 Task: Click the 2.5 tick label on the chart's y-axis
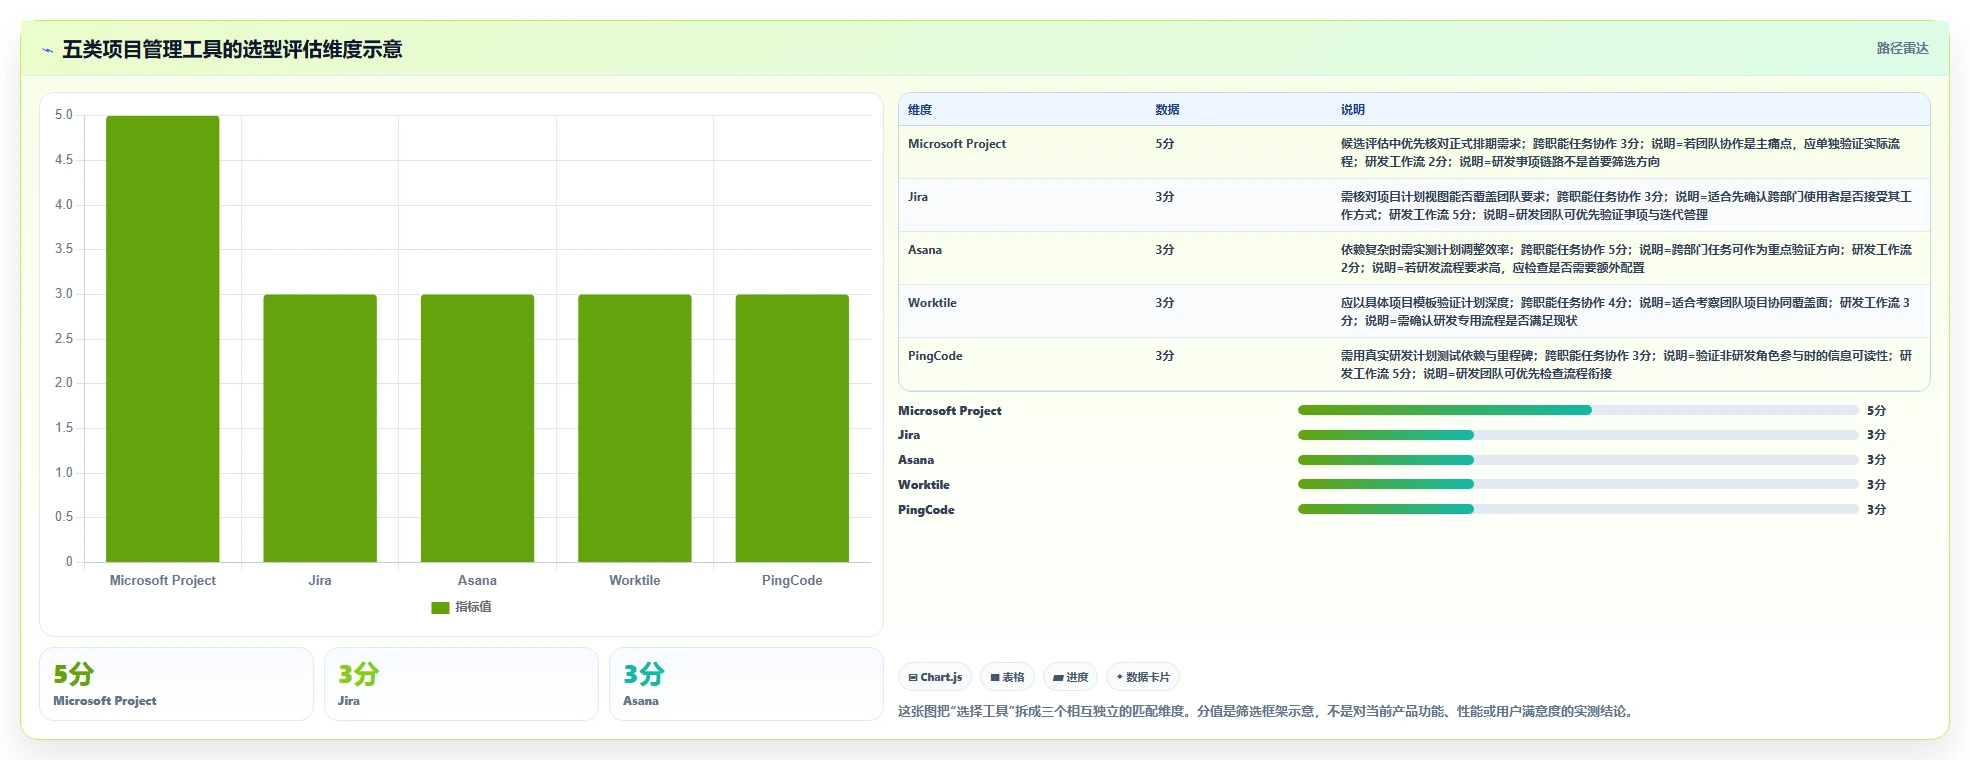tap(64, 339)
